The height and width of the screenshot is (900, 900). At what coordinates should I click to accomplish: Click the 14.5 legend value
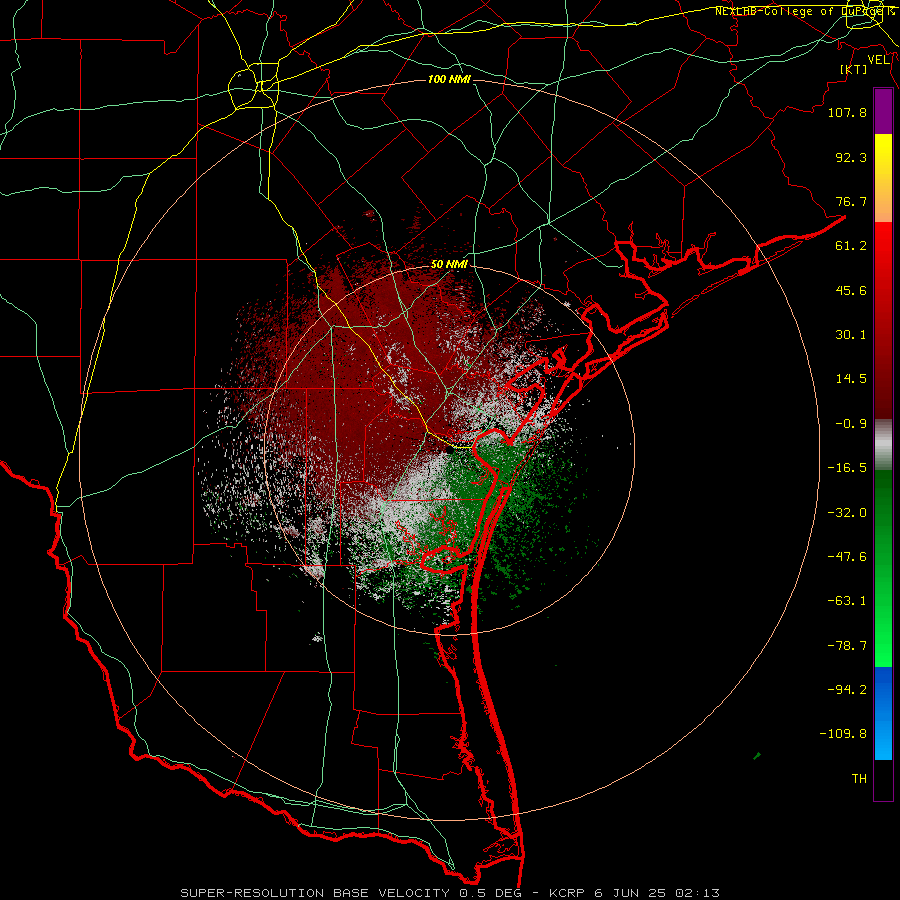pos(851,379)
